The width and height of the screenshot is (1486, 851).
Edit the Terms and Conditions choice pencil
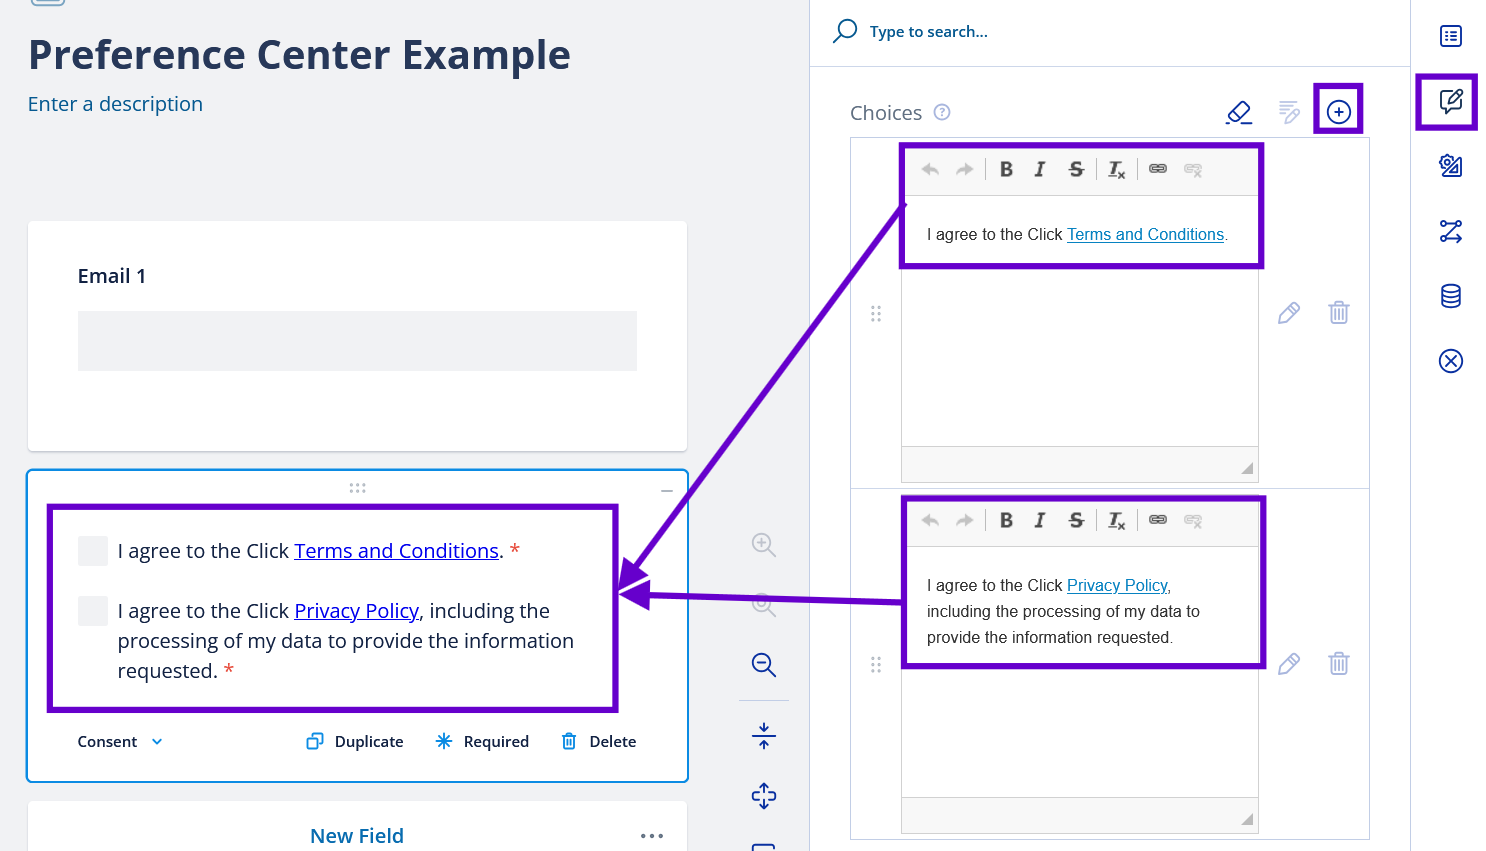(x=1289, y=313)
